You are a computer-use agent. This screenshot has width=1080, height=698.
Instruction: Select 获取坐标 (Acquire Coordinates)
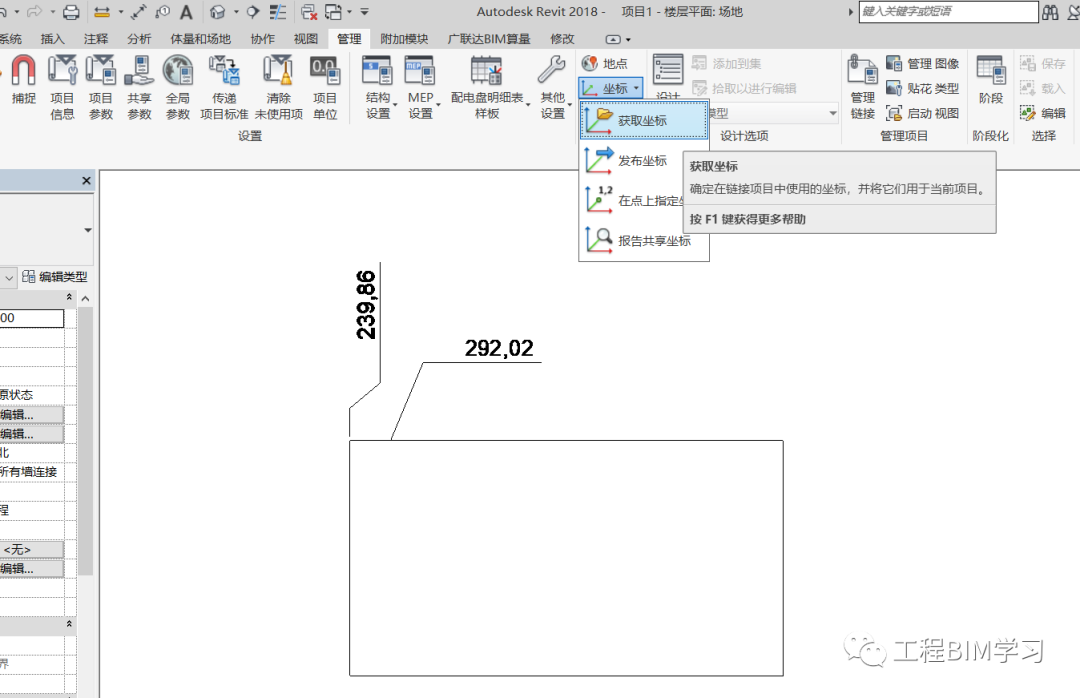[x=644, y=121]
